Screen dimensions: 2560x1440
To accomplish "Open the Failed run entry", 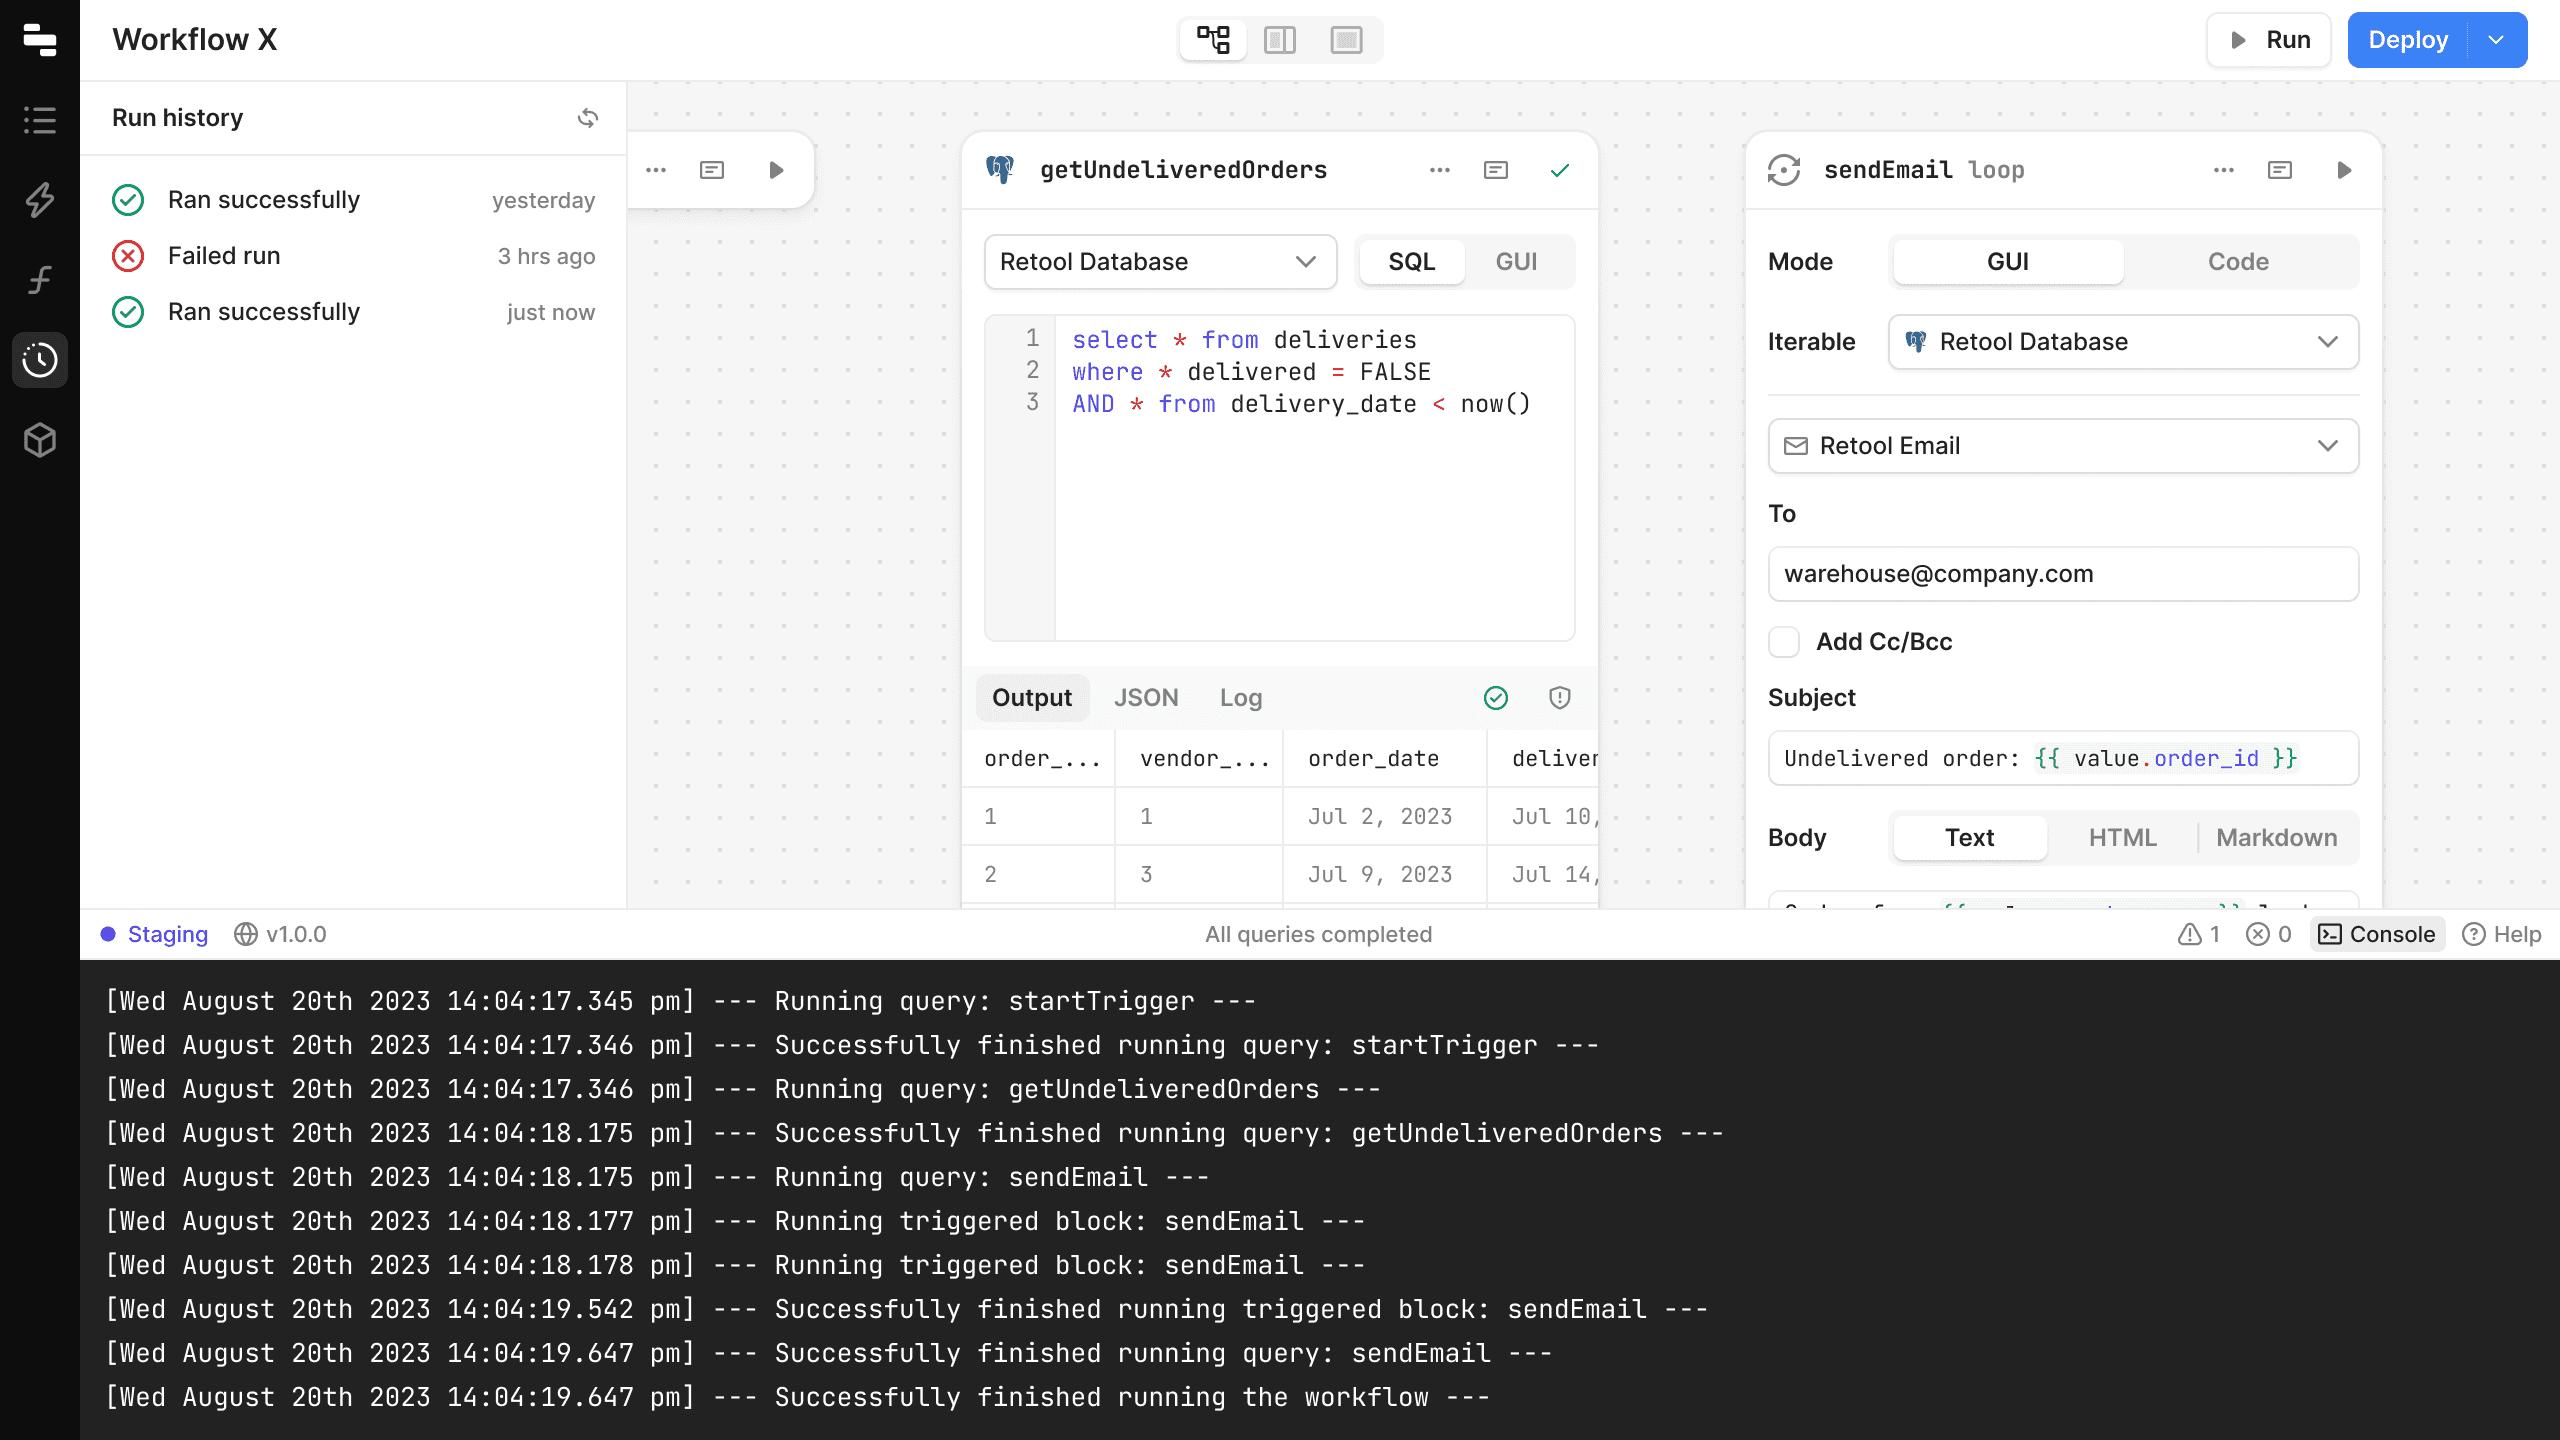I will (x=353, y=256).
